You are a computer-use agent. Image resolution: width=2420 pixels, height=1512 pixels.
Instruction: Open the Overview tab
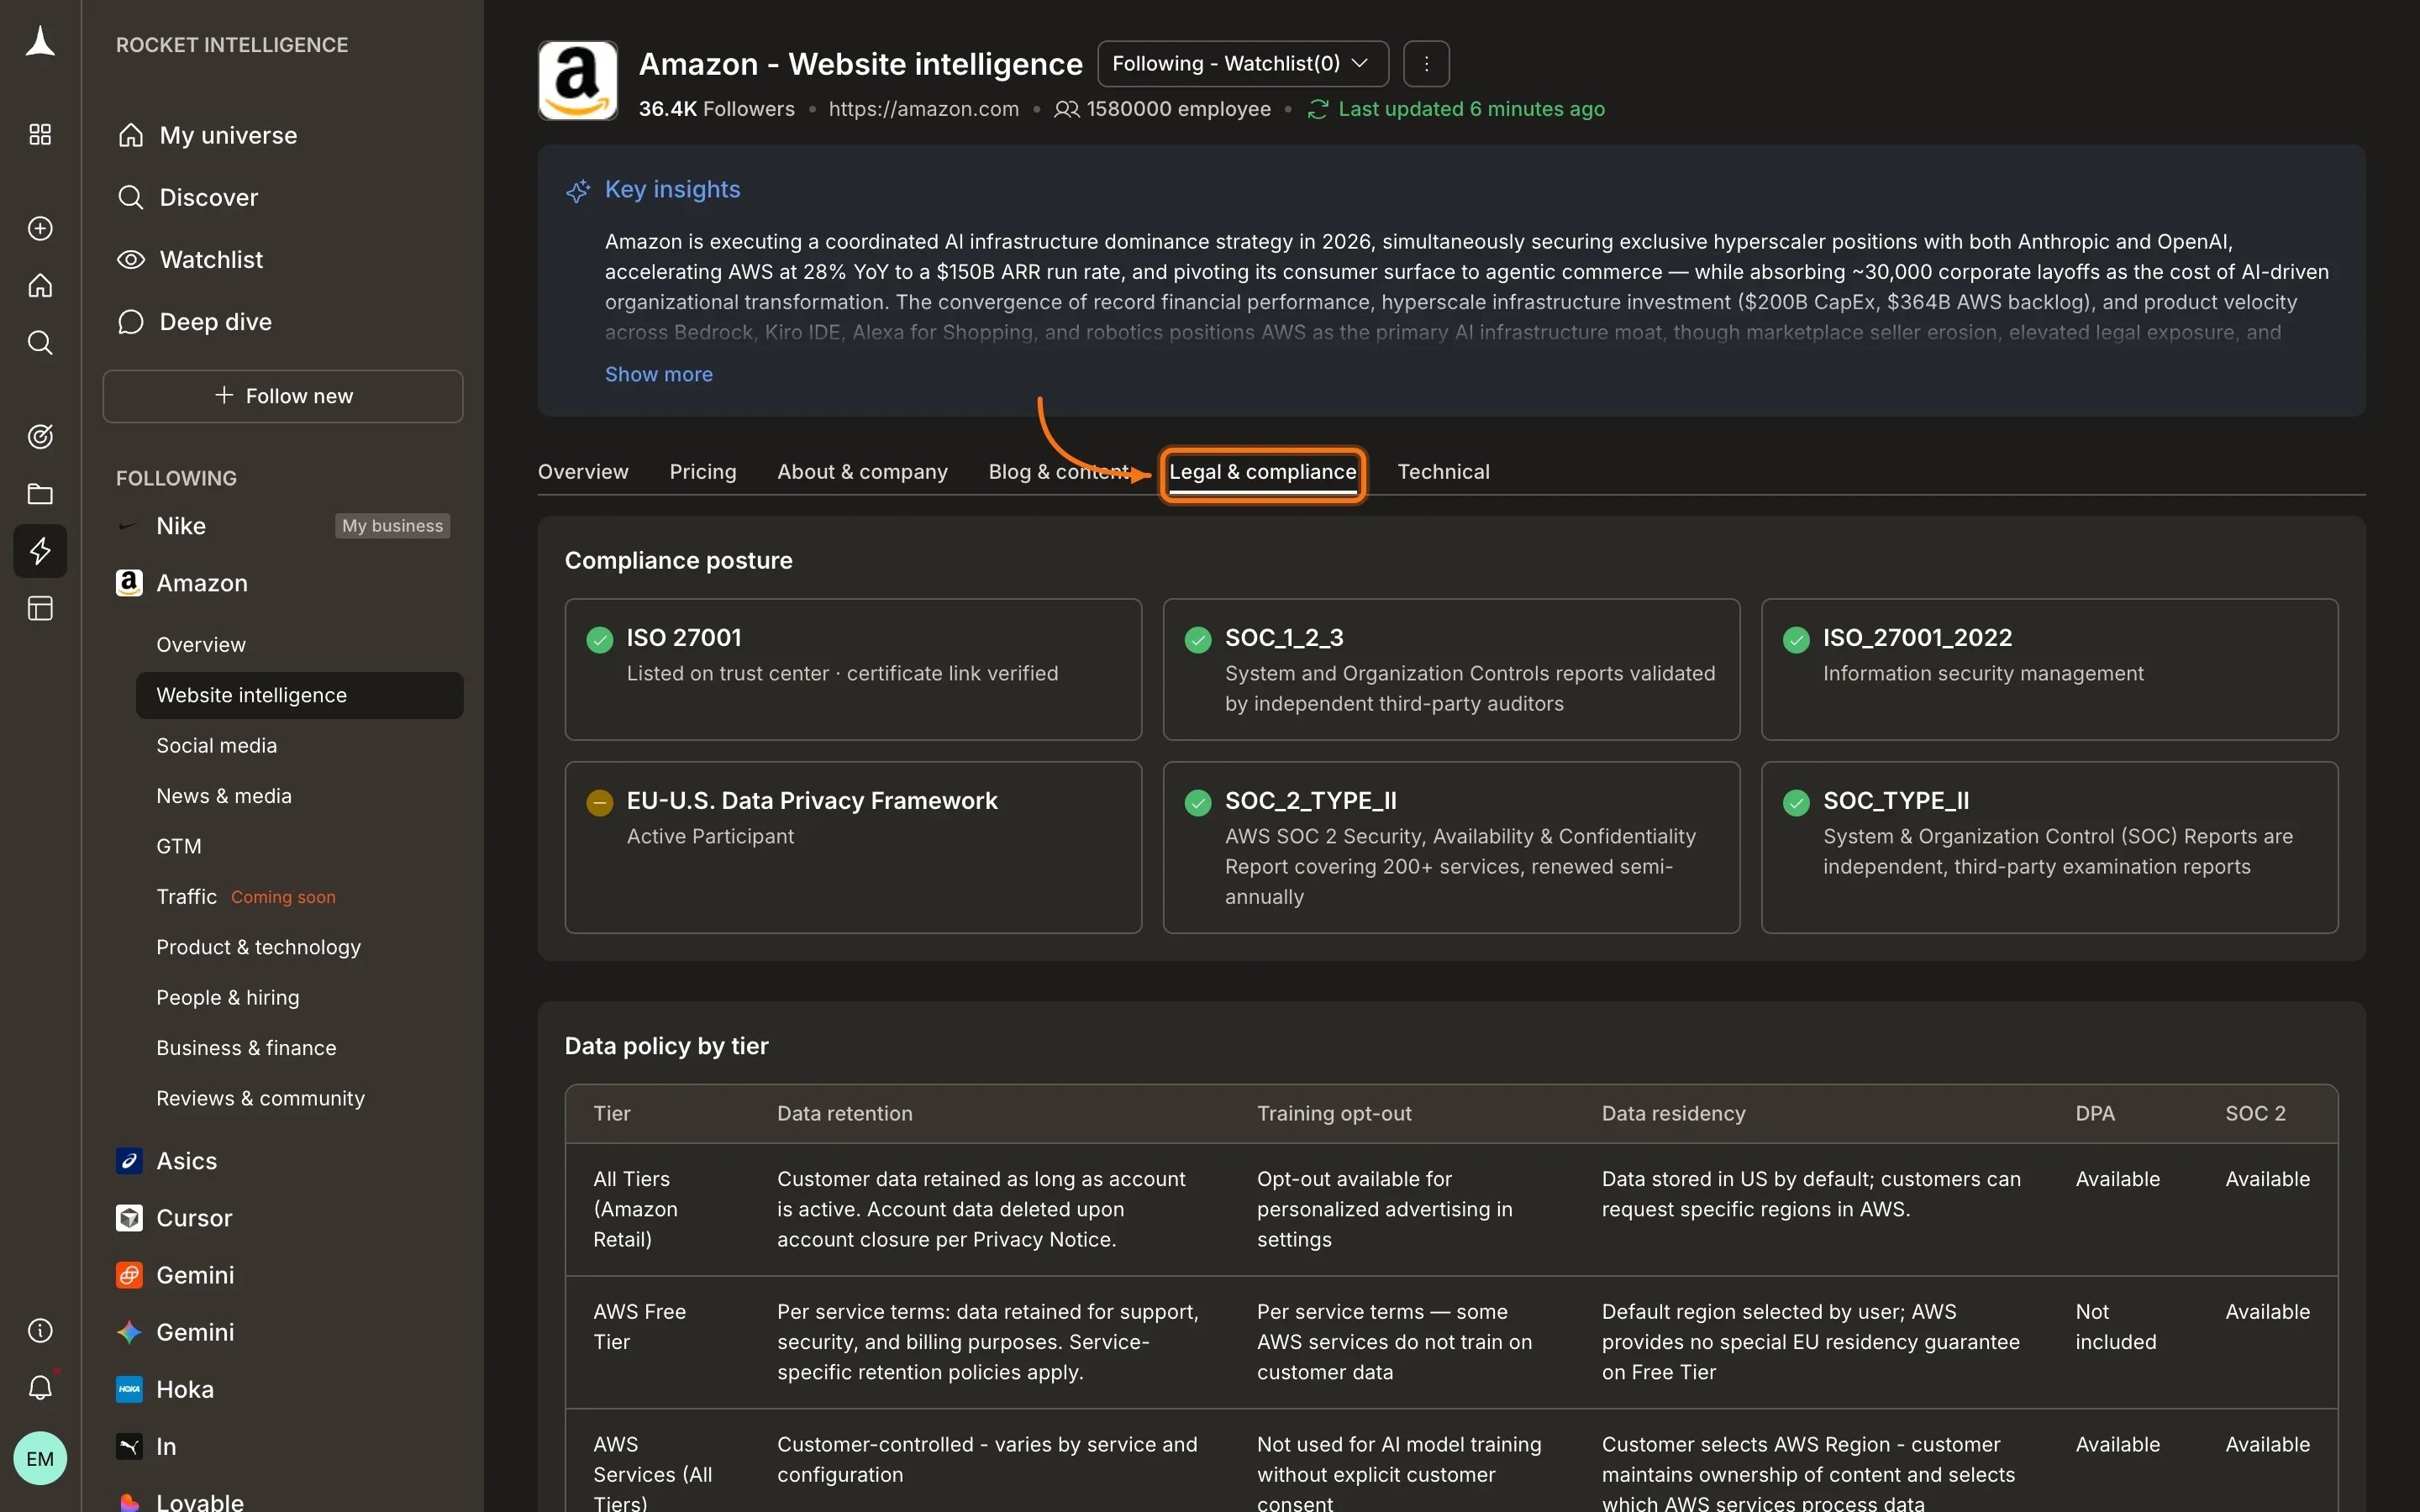[583, 472]
